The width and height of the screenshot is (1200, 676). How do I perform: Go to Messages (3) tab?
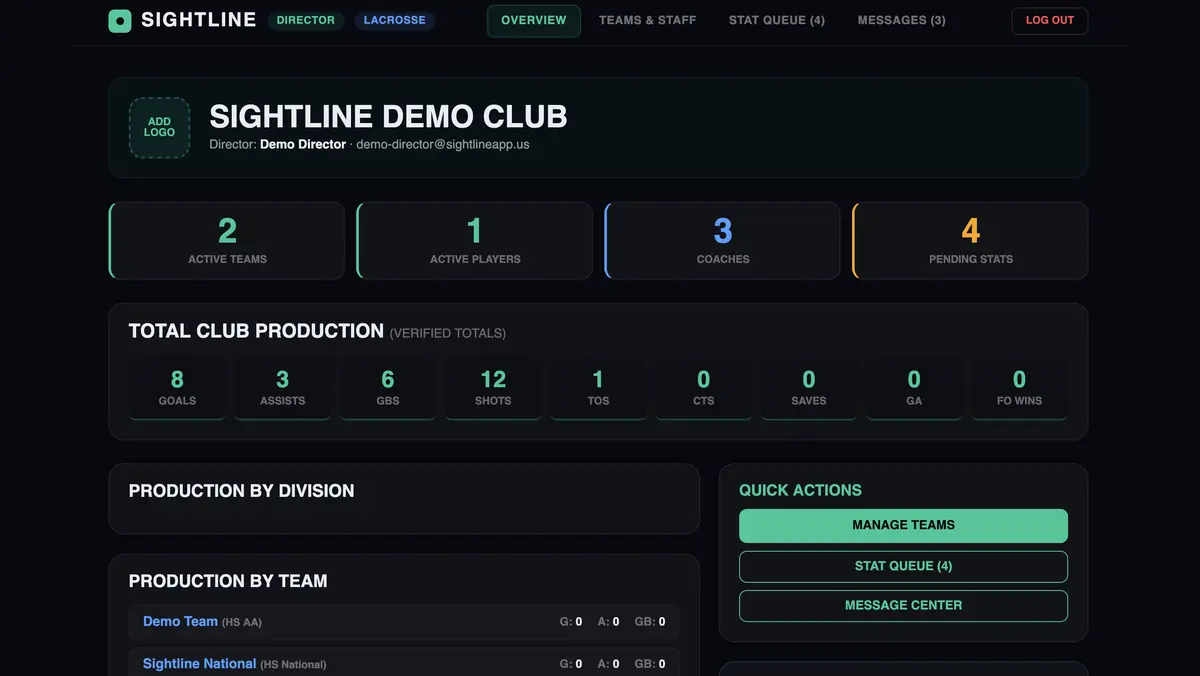point(902,20)
